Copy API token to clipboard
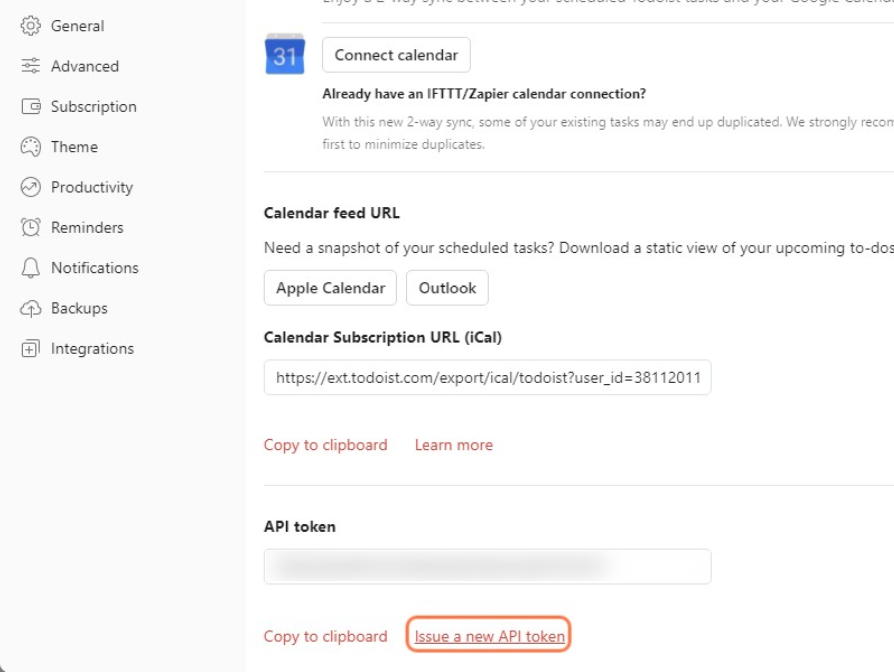 pyautogui.click(x=326, y=637)
